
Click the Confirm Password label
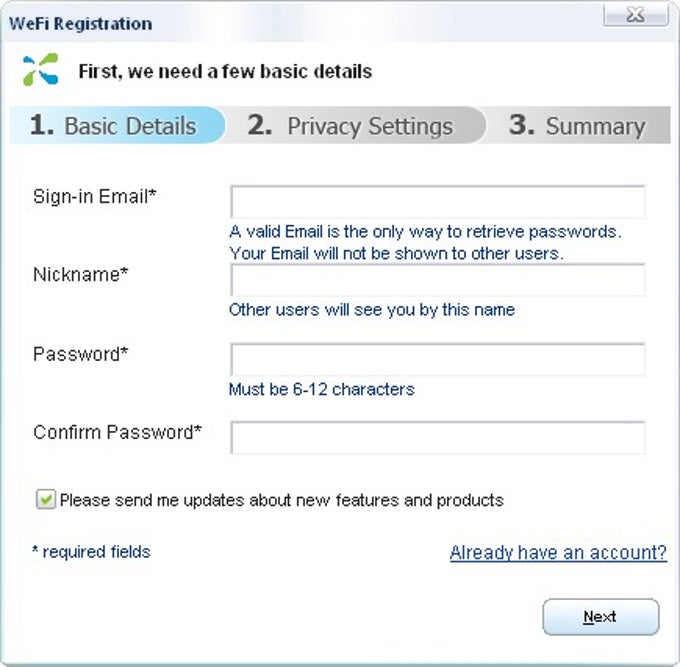[118, 432]
